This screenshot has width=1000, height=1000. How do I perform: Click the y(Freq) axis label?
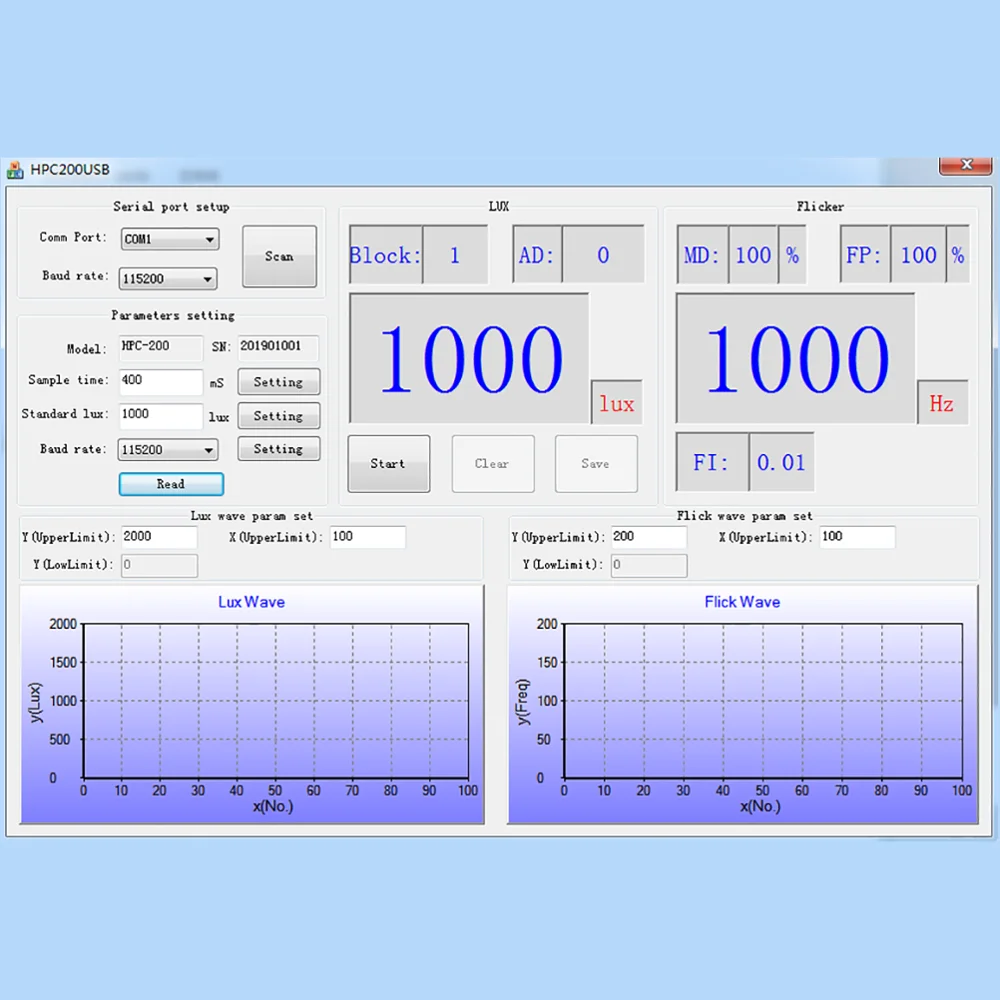tap(522, 702)
